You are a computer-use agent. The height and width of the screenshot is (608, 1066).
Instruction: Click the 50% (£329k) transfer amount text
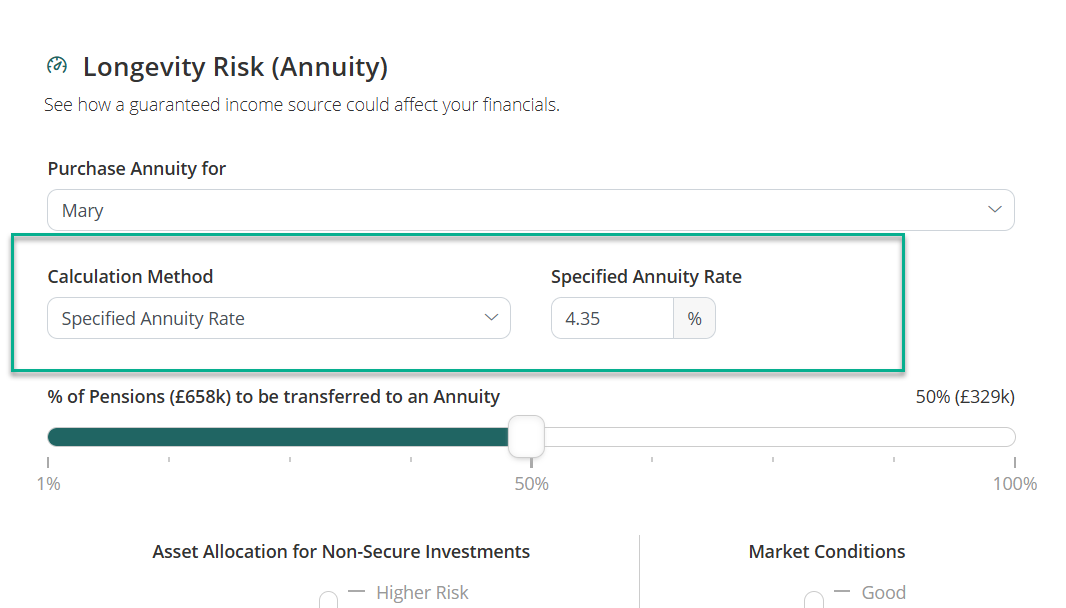click(964, 397)
